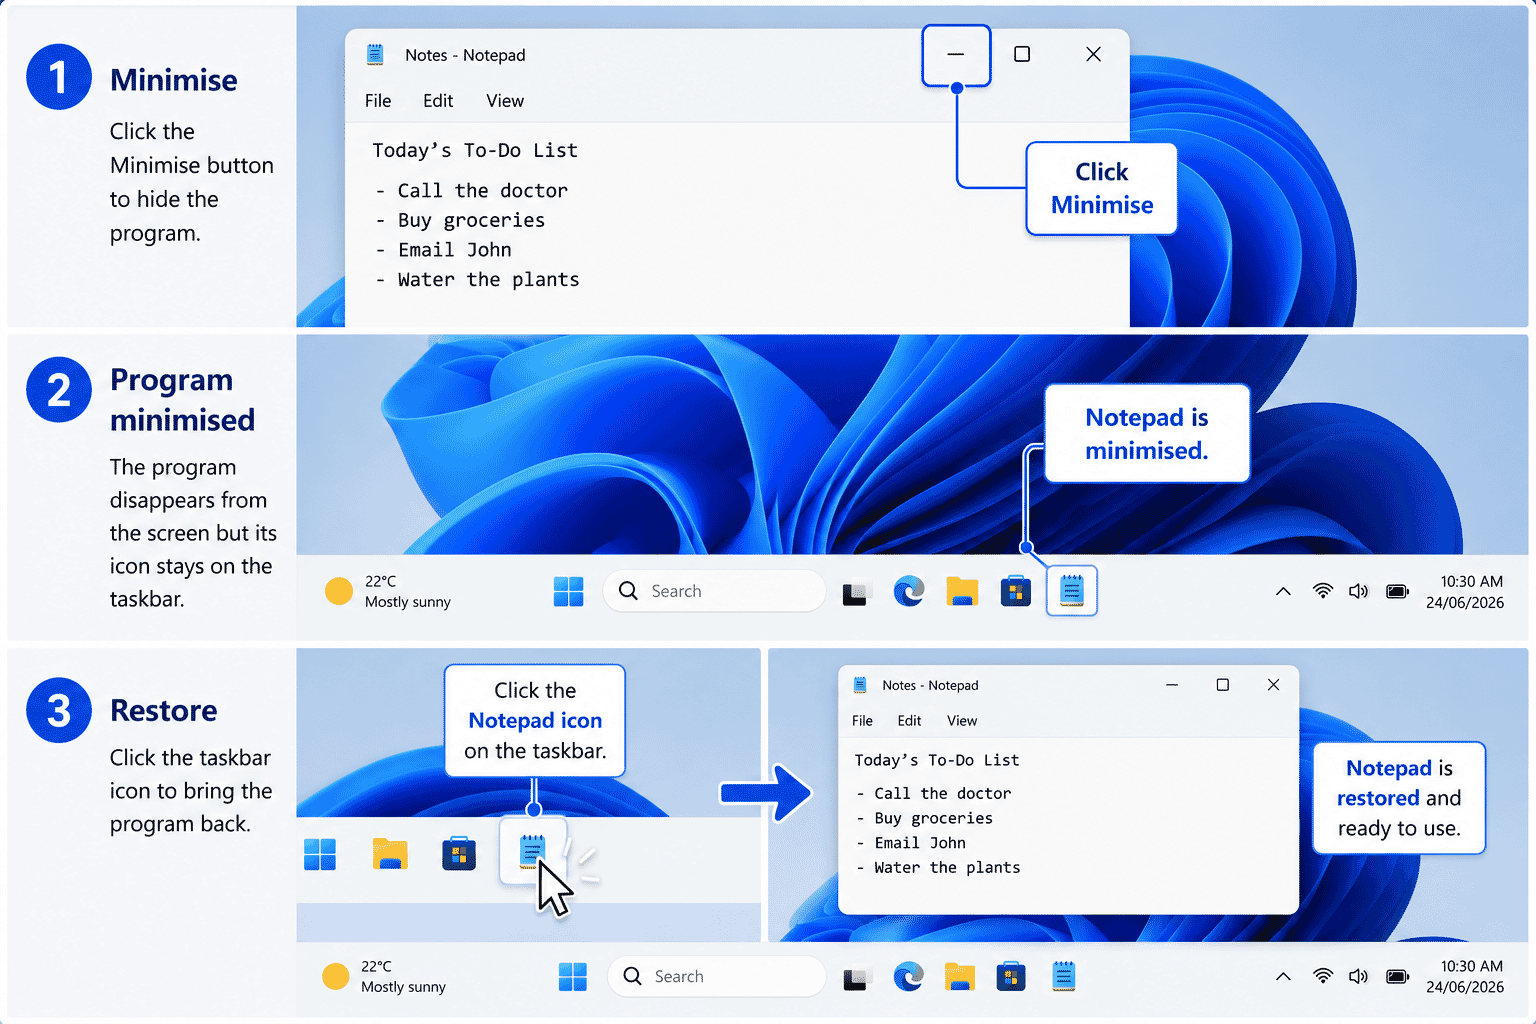The height and width of the screenshot is (1024, 1536).
Task: Open the Edit menu in step 1 Notepad window
Action: tap(438, 101)
